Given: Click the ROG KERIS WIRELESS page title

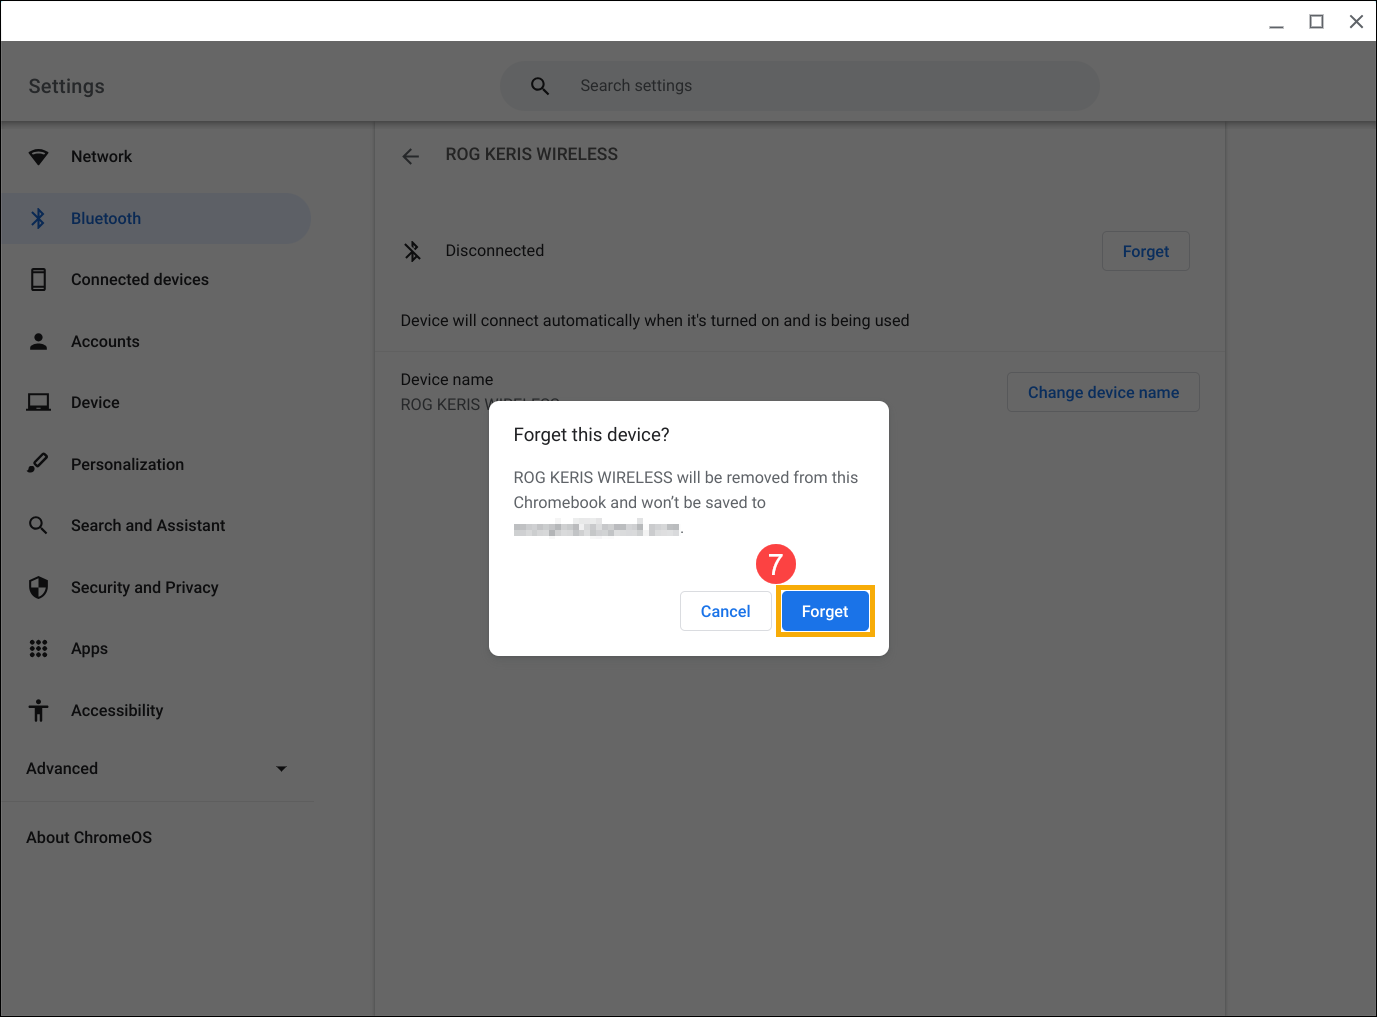Looking at the screenshot, I should point(531,155).
